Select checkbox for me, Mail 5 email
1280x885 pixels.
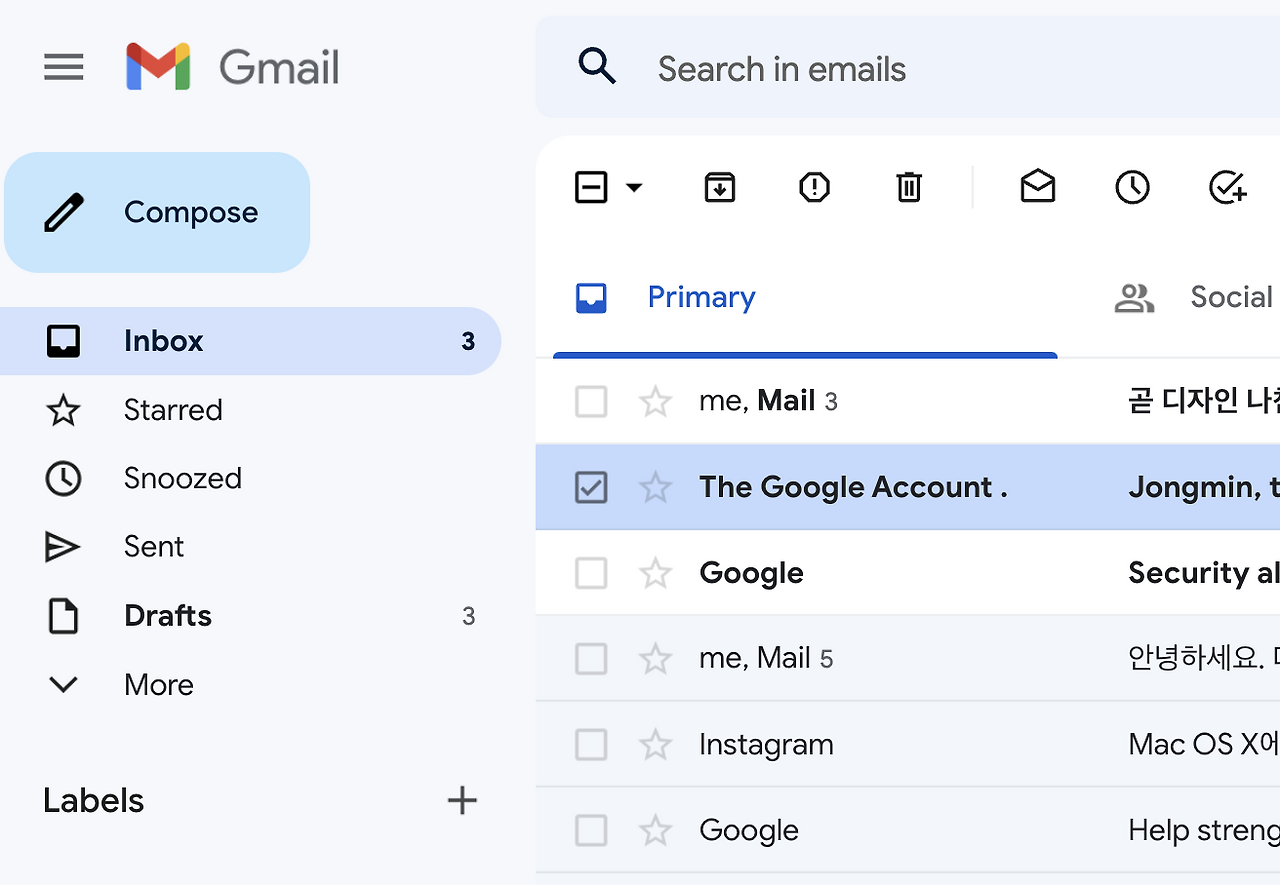pyautogui.click(x=591, y=659)
